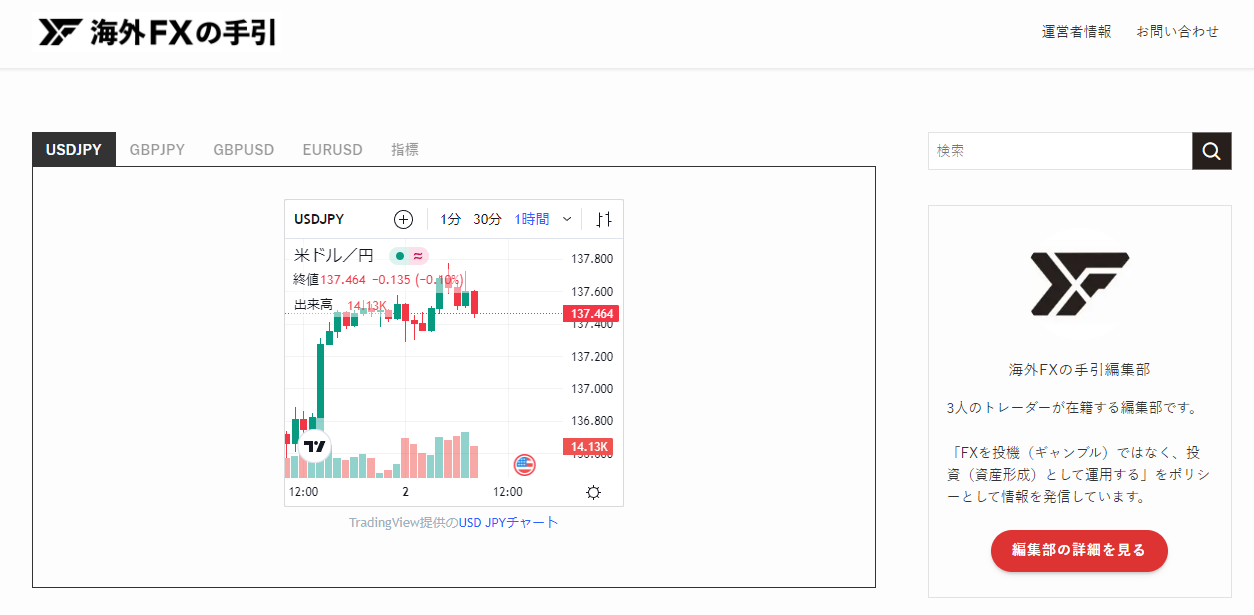Open the USD JPYチャート link

click(x=508, y=522)
